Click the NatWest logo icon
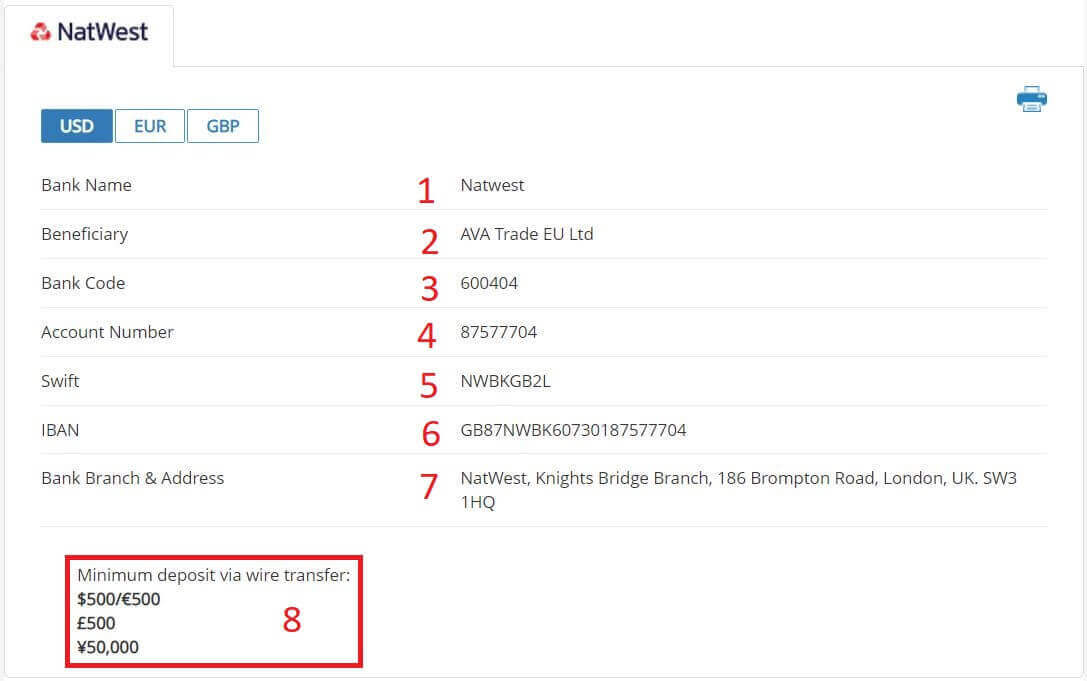The image size is (1087, 681). click(40, 32)
